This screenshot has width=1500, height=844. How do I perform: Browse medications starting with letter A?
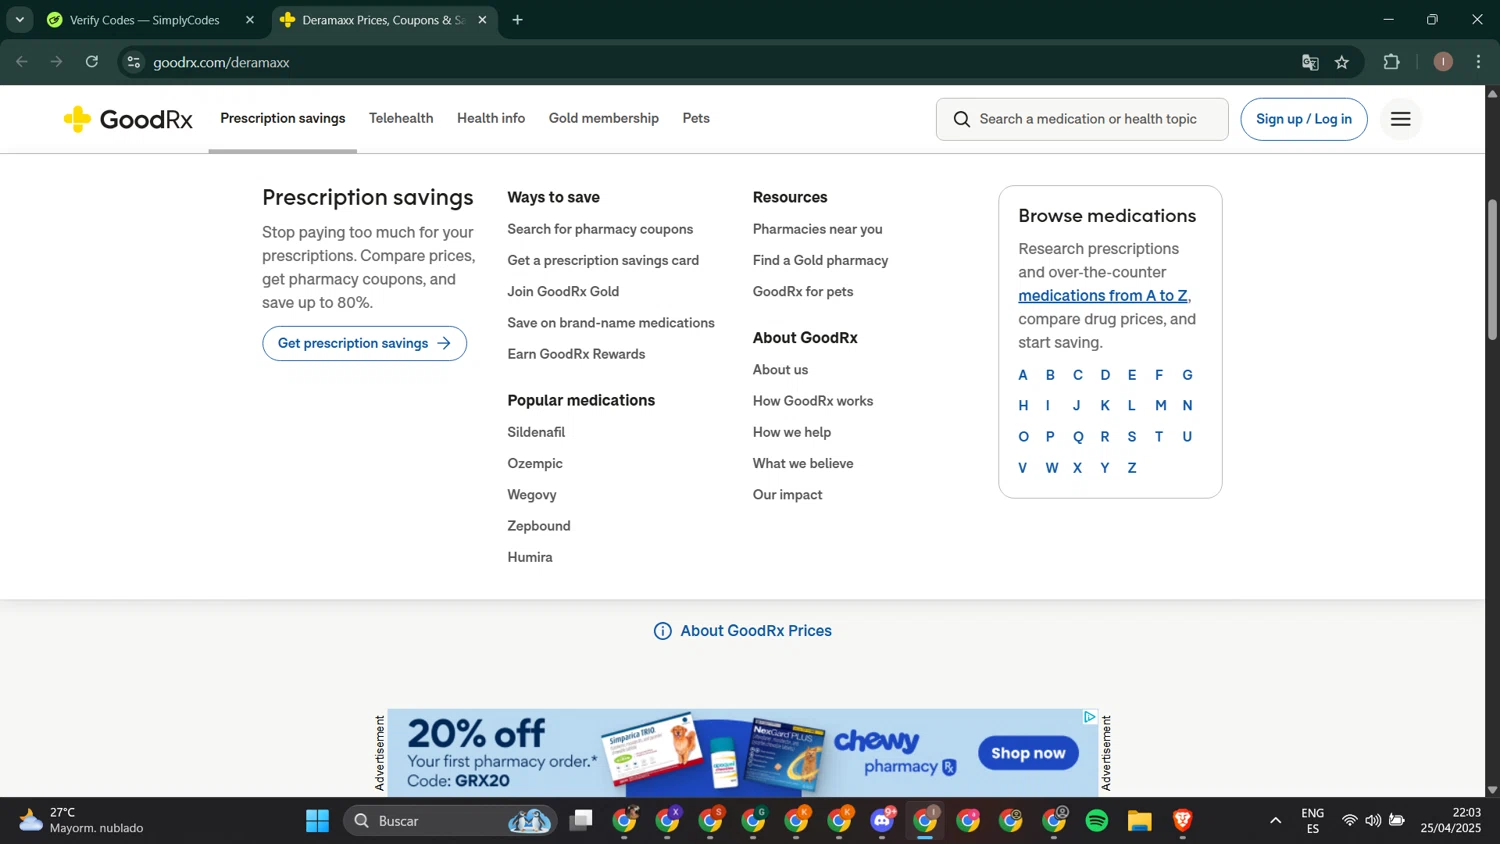click(1022, 376)
